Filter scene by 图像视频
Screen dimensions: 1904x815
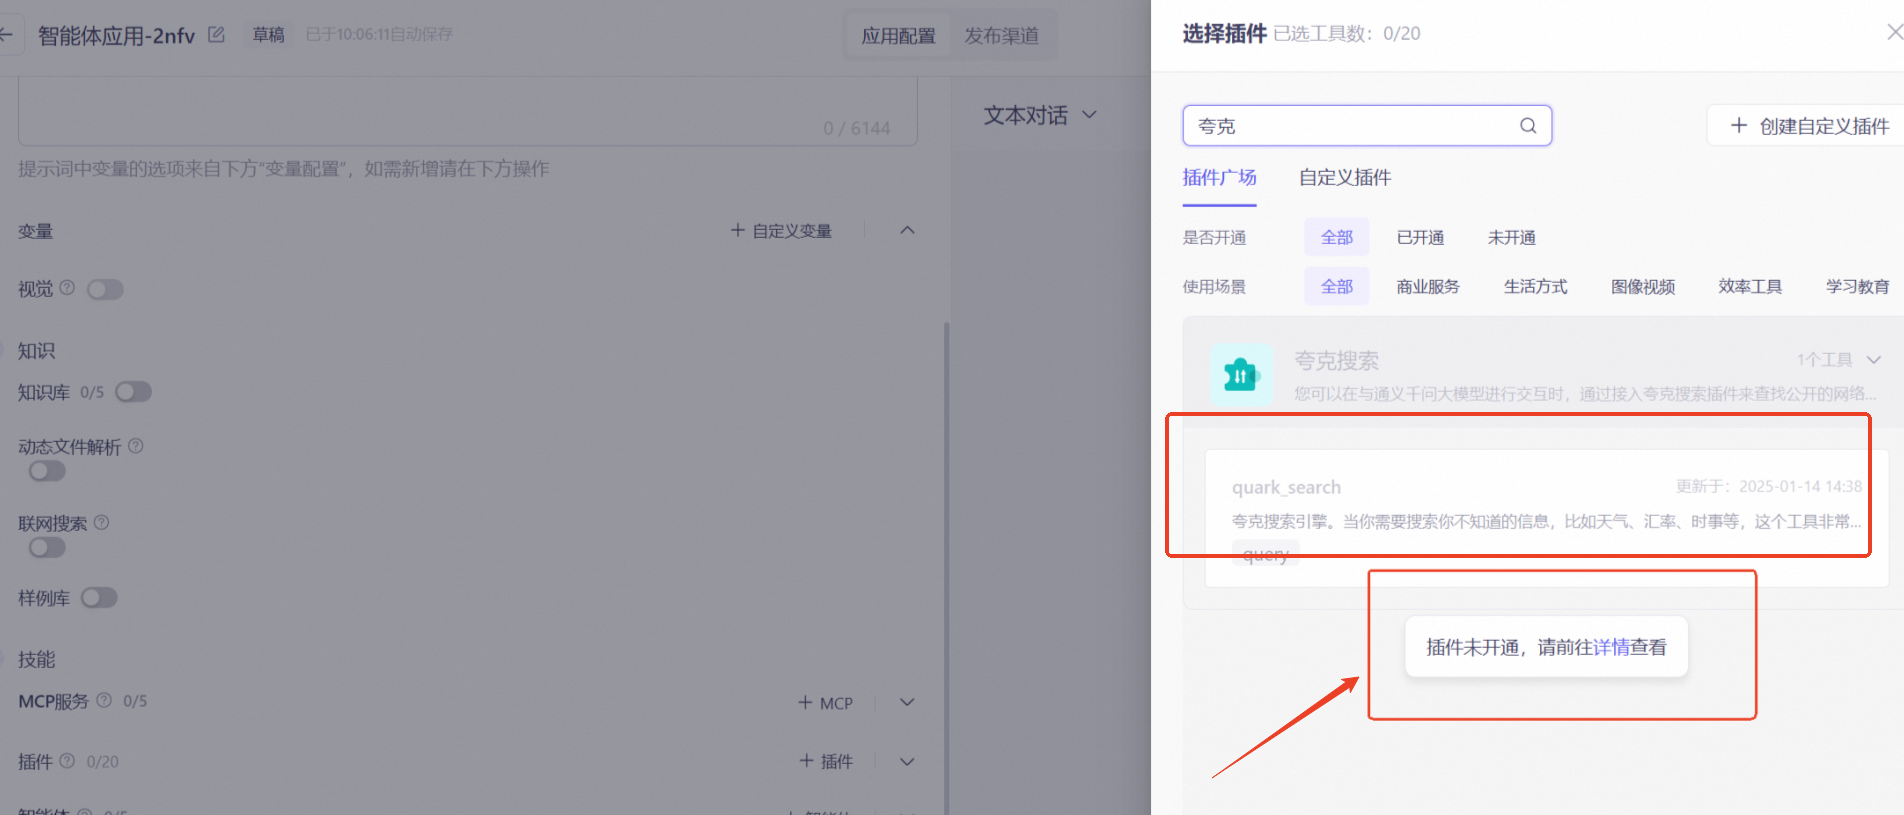tap(1643, 286)
